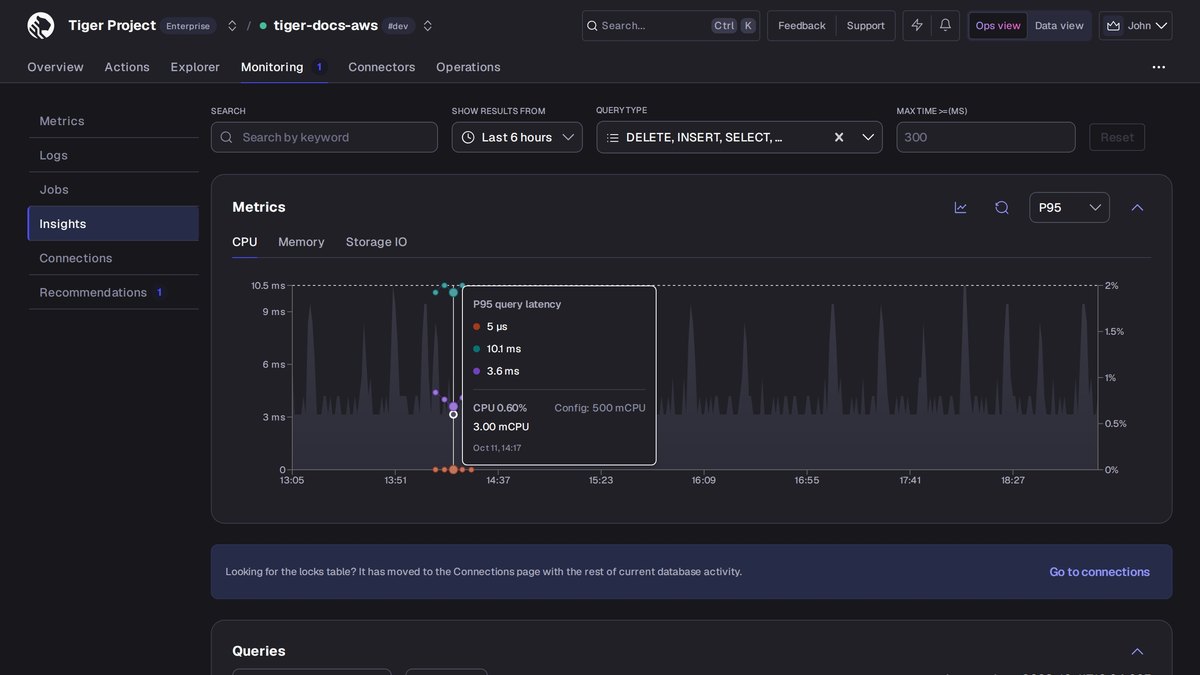The width and height of the screenshot is (1200, 675).
Task: Go to the Overview tab
Action: point(55,67)
